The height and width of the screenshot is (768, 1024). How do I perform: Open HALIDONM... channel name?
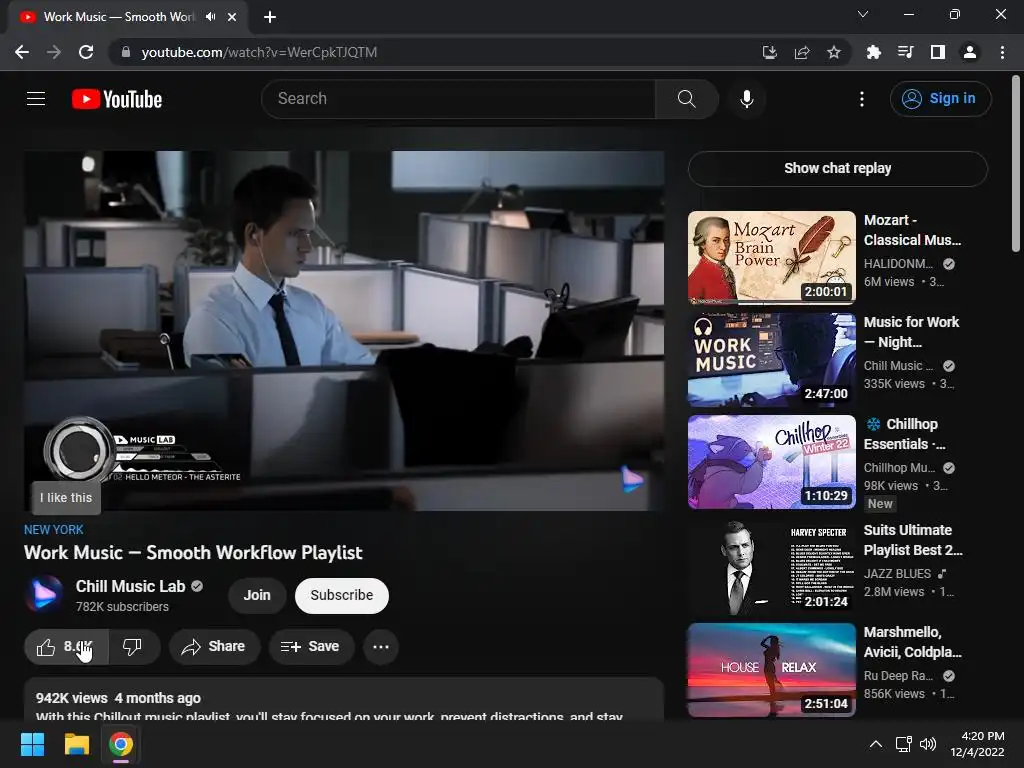[x=899, y=264]
